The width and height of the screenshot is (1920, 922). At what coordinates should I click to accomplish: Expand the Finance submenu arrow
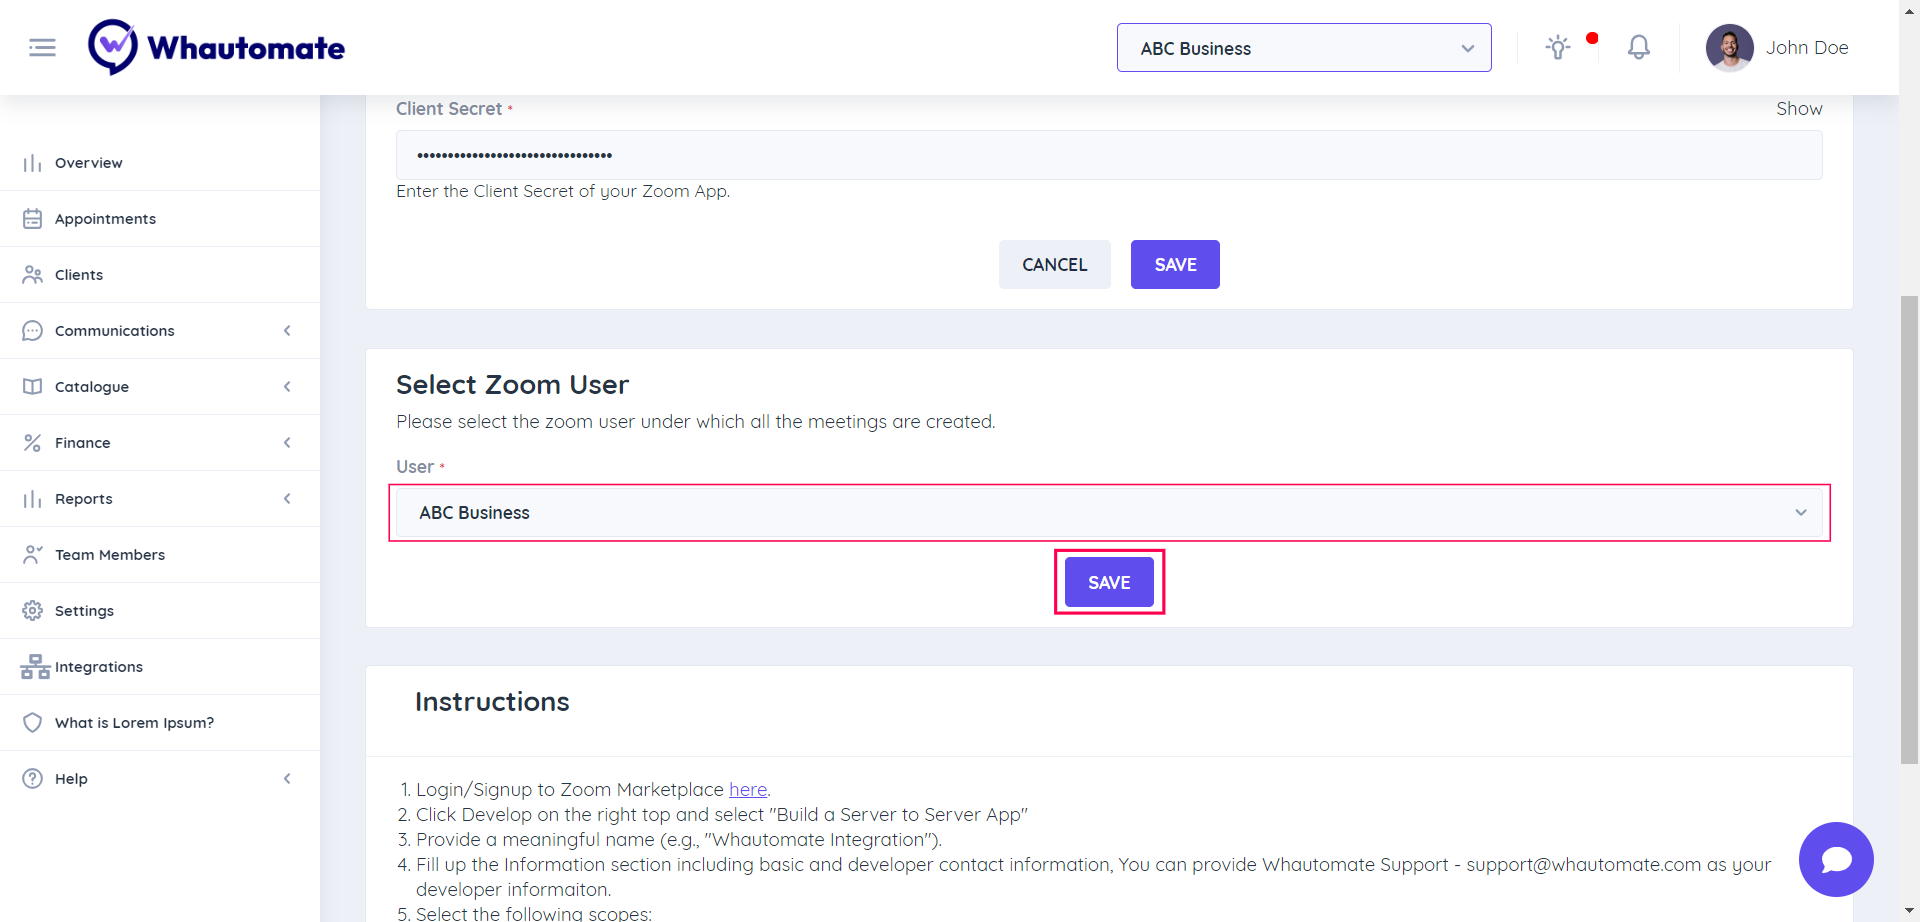pyautogui.click(x=287, y=443)
